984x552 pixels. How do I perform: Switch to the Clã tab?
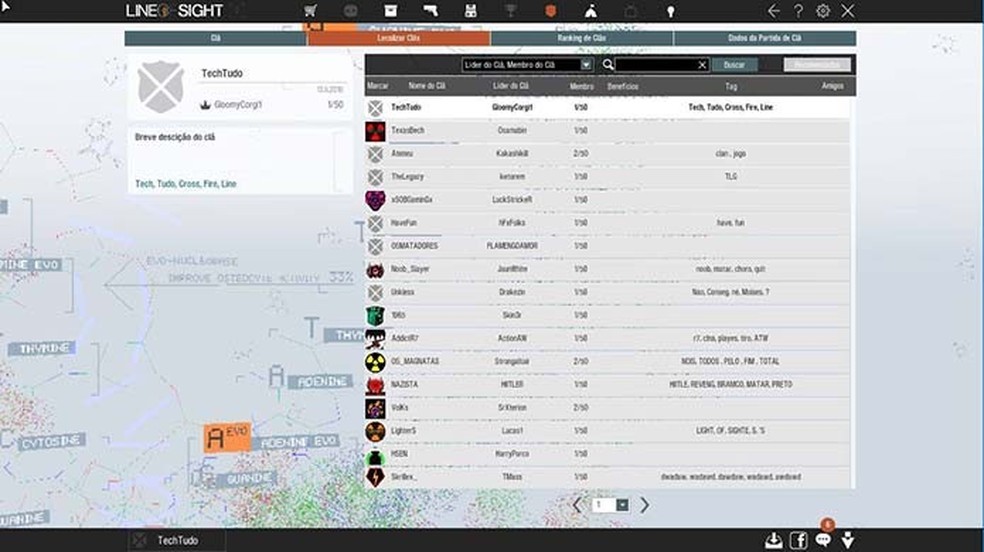tap(216, 38)
